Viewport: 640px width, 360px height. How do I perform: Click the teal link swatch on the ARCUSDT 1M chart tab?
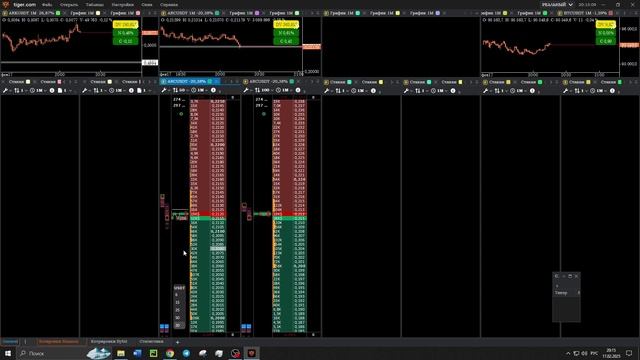217,13
